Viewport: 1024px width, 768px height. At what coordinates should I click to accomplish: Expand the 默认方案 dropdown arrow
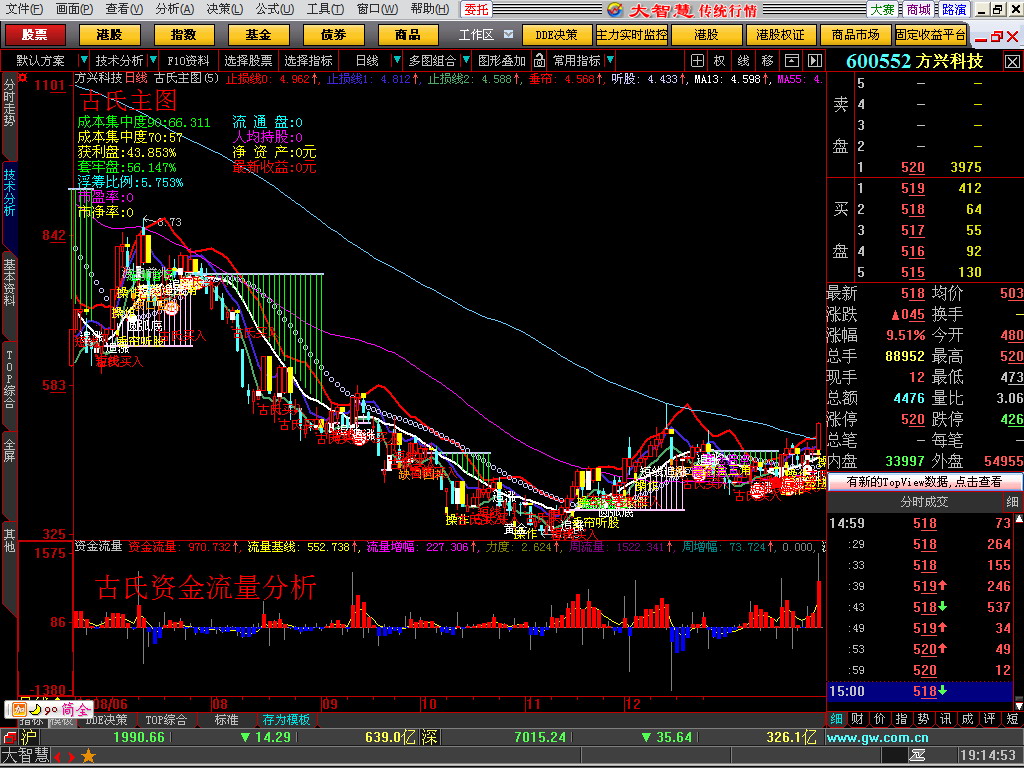[83, 61]
